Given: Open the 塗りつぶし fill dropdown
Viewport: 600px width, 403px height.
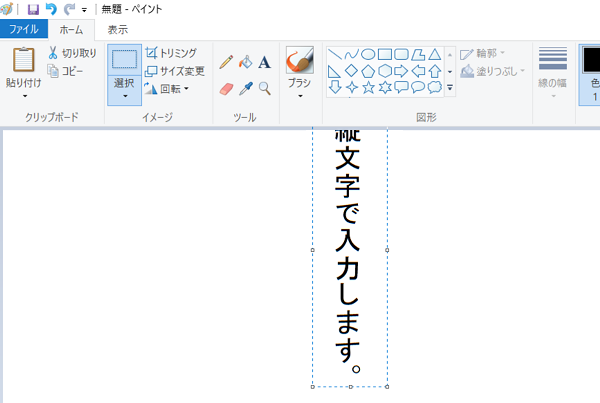Looking at the screenshot, I should point(492,71).
